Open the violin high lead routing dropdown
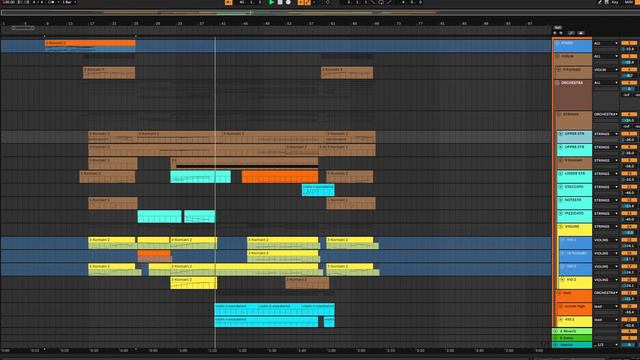Screen dimensions: 640x360 click(x=606, y=307)
